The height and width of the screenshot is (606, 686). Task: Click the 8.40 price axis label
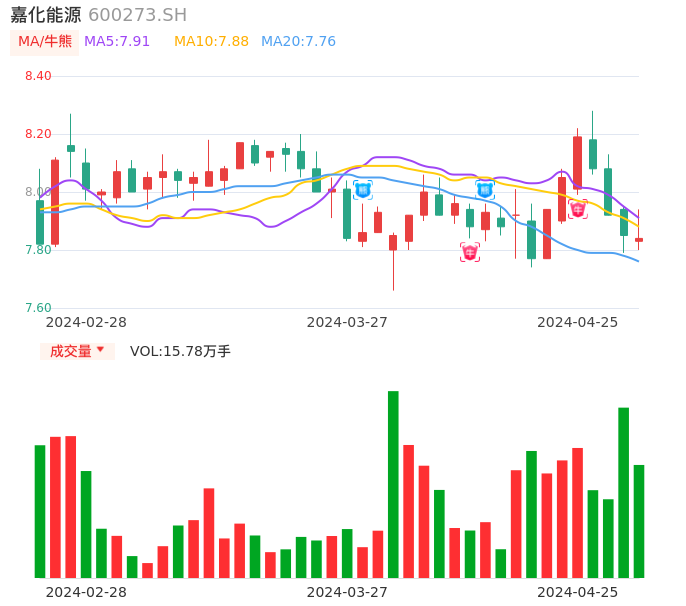tap(37, 76)
